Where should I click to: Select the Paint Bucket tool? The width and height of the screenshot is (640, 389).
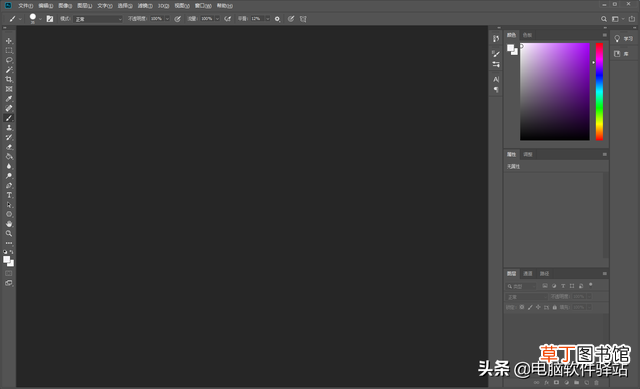[x=9, y=157]
